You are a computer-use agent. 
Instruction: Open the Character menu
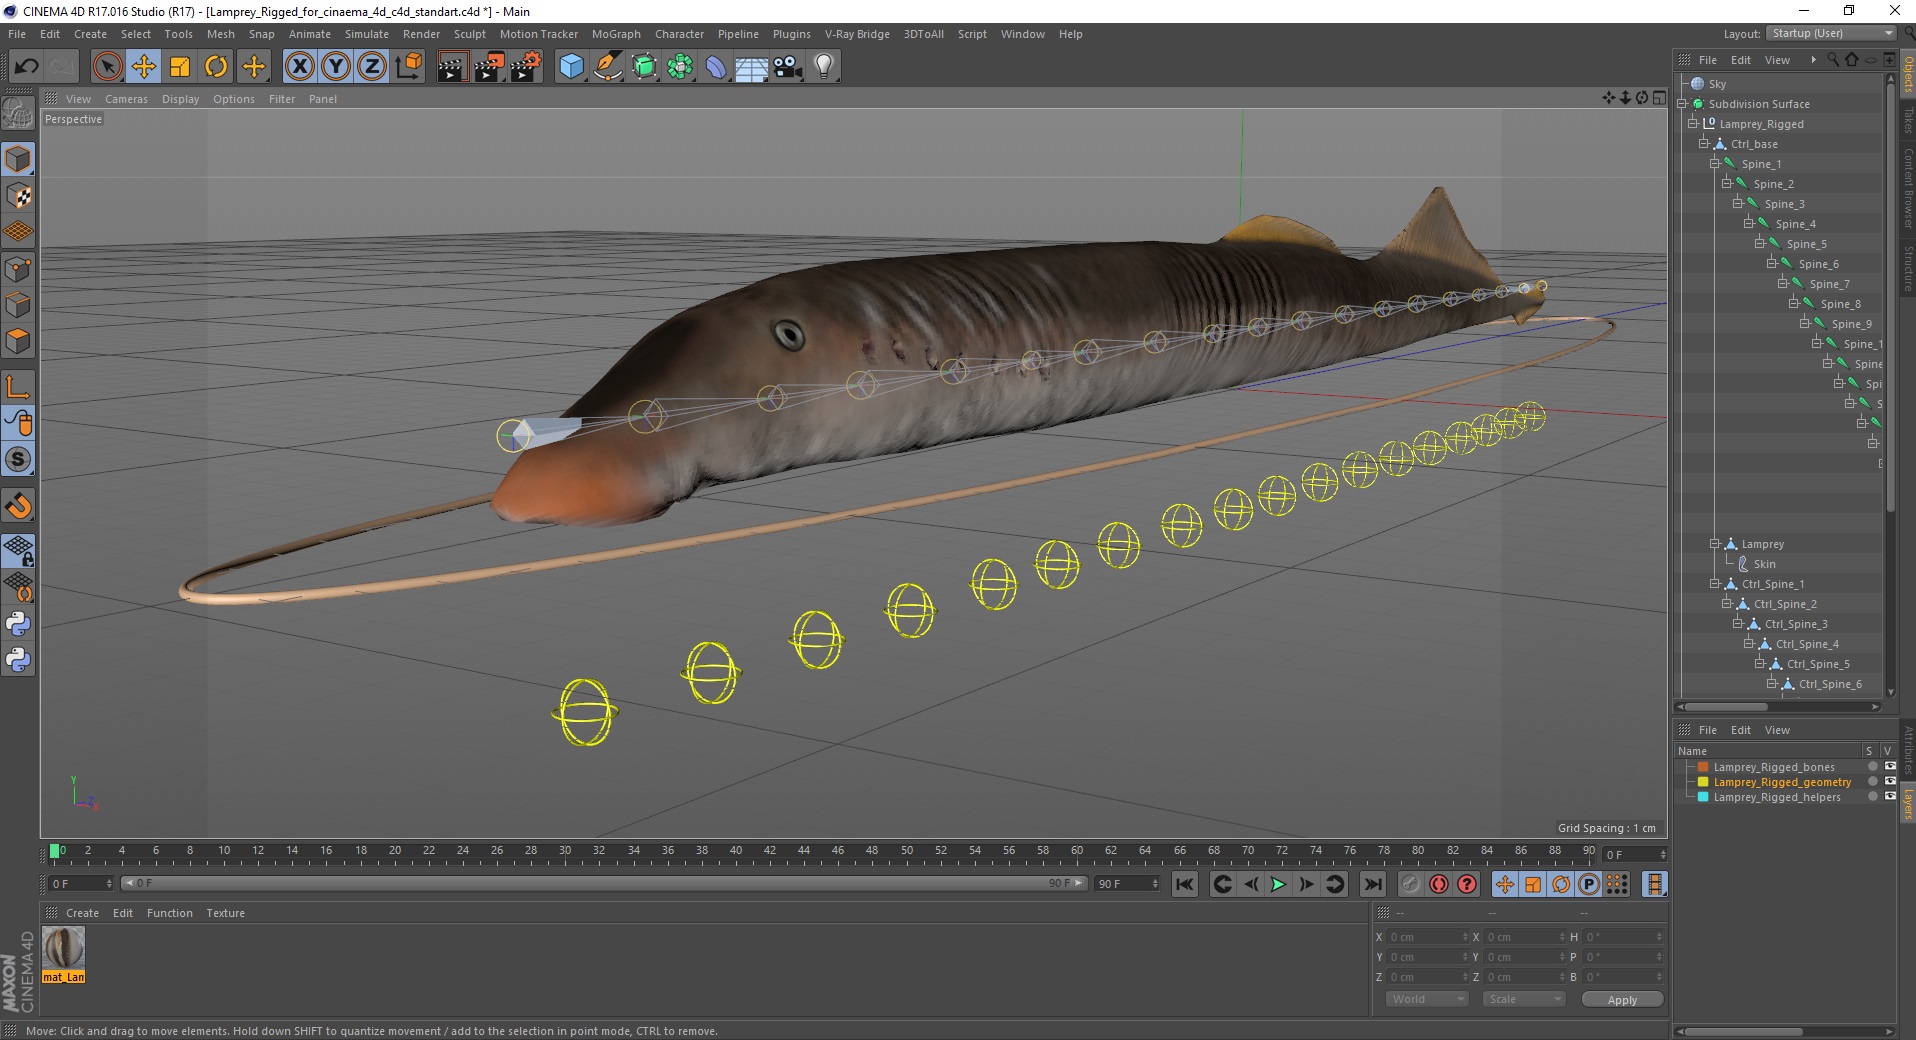tap(680, 34)
